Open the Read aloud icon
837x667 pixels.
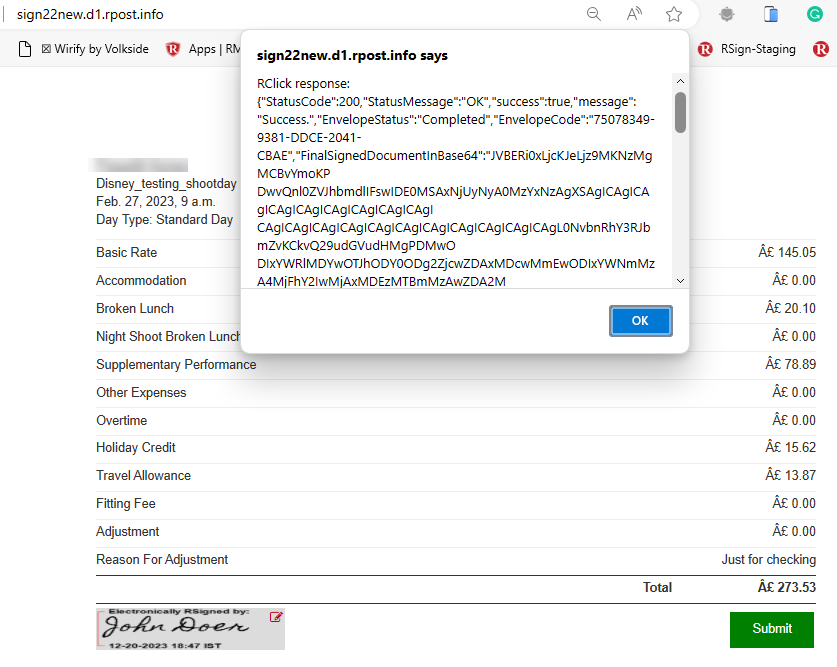click(634, 14)
